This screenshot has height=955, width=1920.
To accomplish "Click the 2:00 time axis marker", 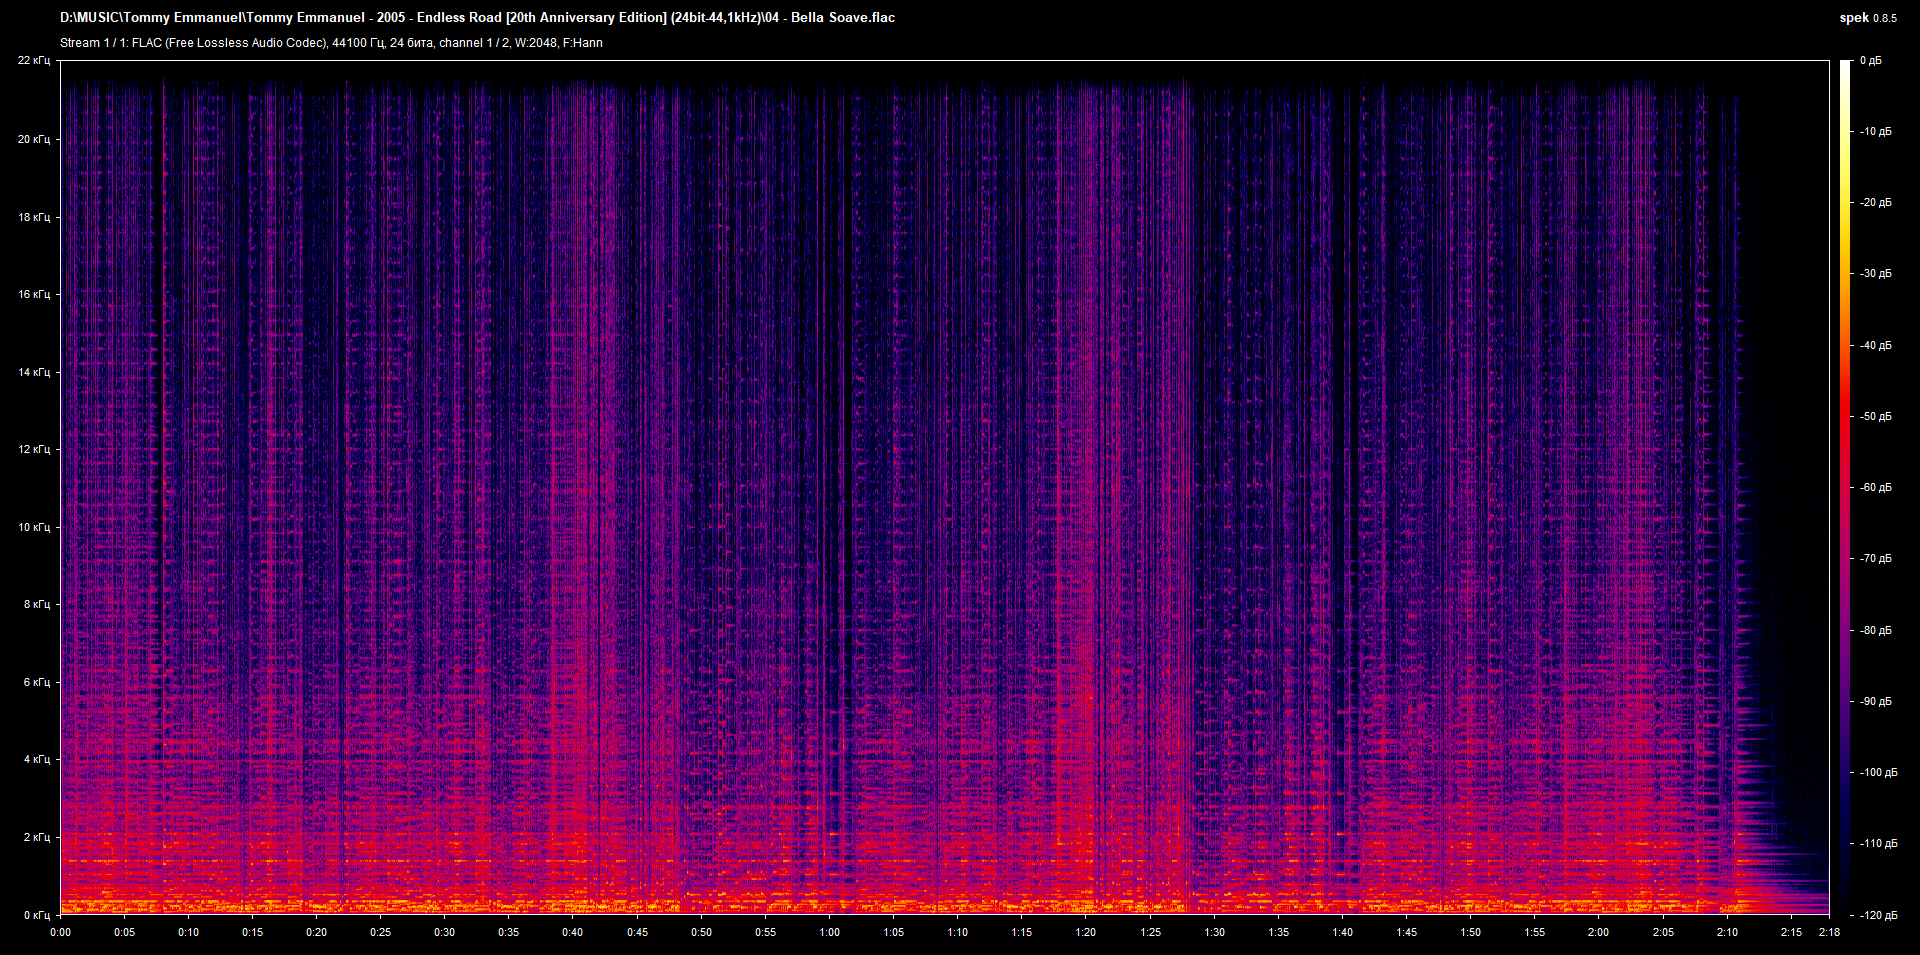I will pyautogui.click(x=1598, y=932).
